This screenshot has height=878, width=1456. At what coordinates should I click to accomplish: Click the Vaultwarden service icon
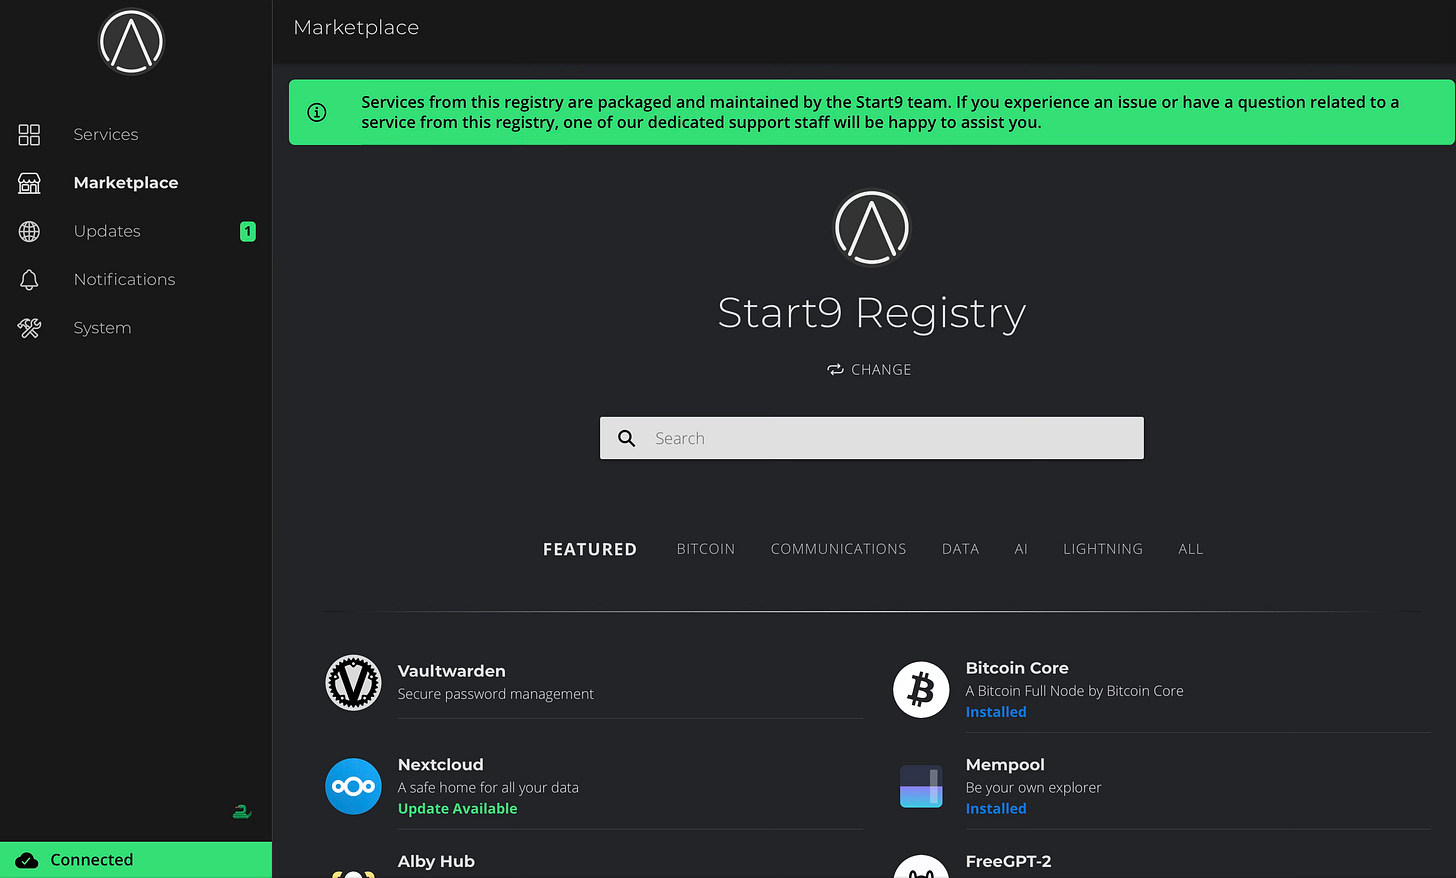click(x=353, y=683)
